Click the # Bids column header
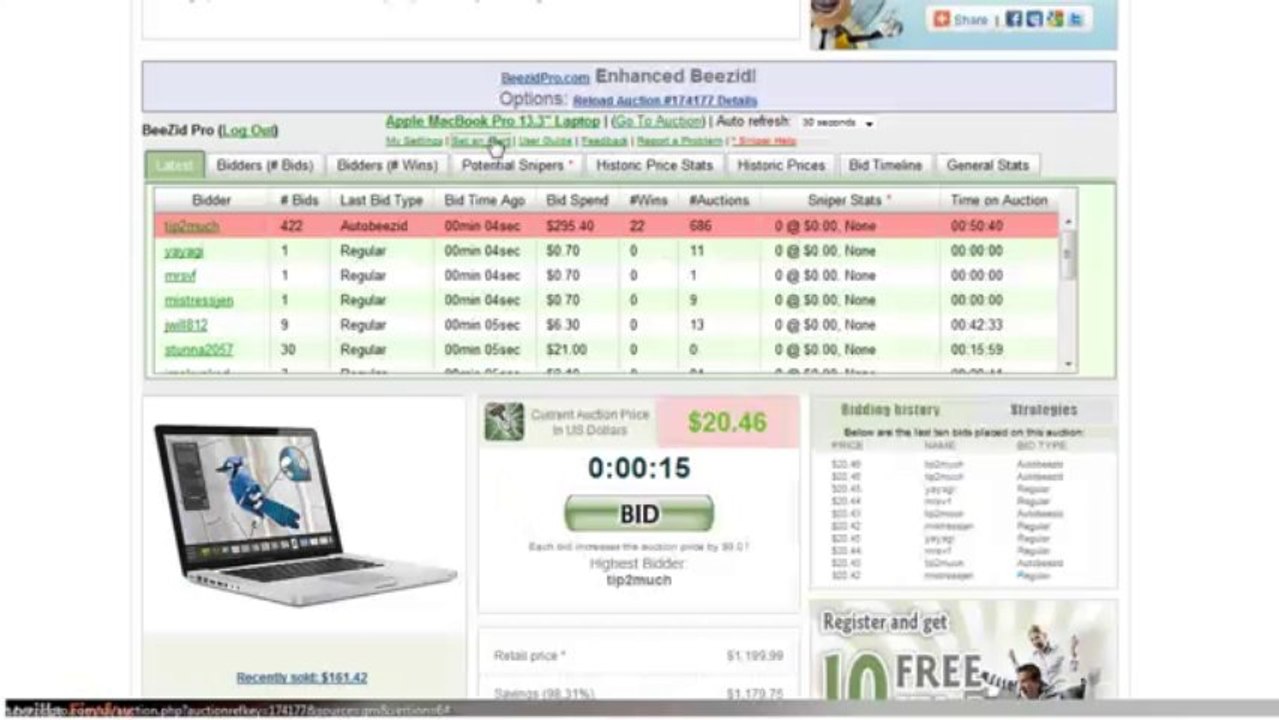Image resolution: width=1279 pixels, height=720 pixels. [299, 200]
